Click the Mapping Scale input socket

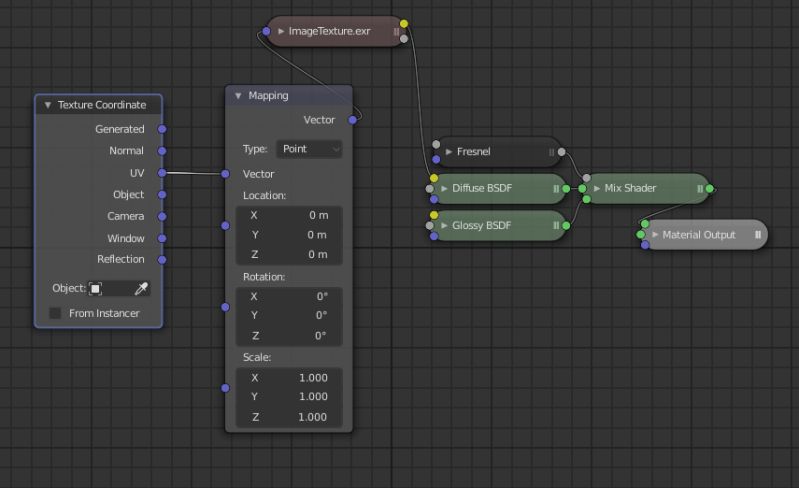click(225, 388)
